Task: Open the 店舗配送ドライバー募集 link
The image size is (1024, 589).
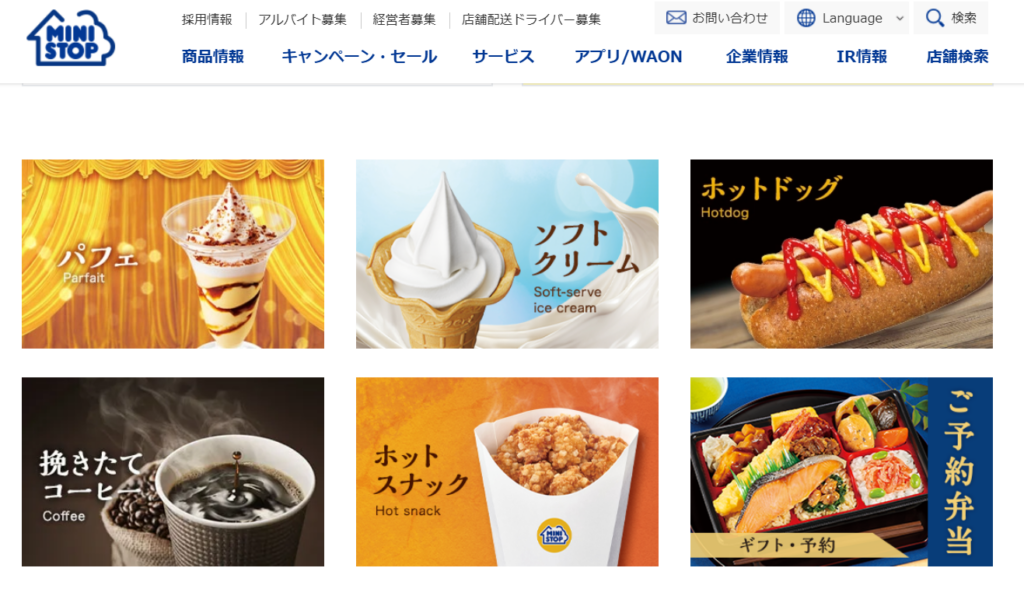Action: 531,20
